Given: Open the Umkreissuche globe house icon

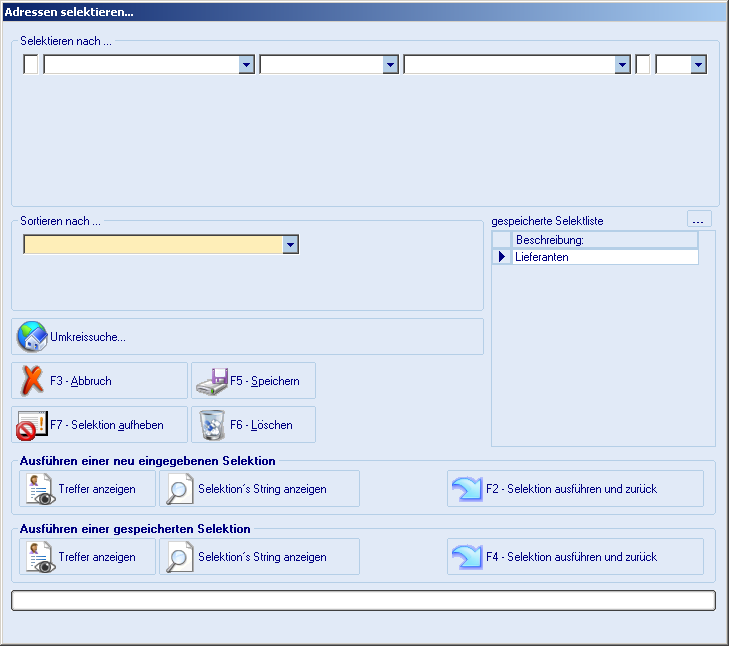Looking at the screenshot, I should (x=32, y=336).
